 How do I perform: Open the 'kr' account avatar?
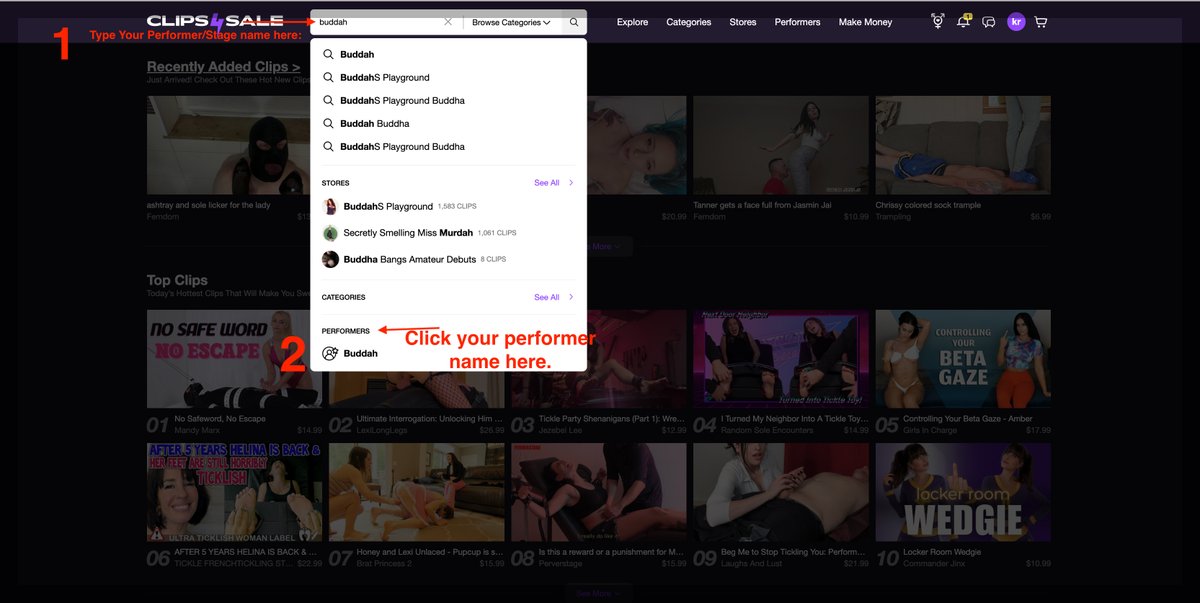click(1016, 22)
